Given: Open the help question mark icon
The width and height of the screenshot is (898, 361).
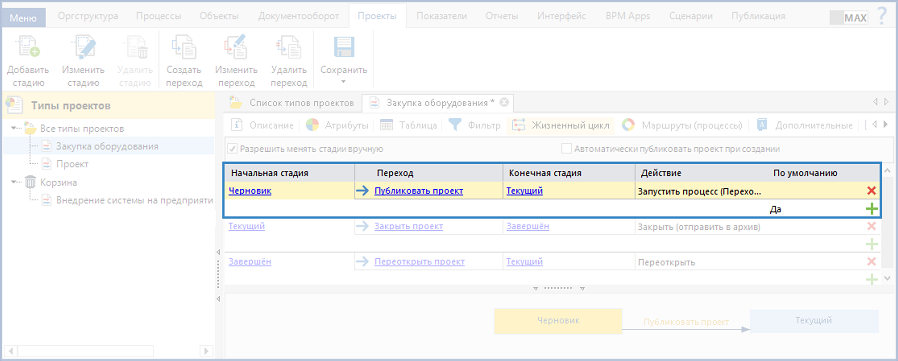Looking at the screenshot, I should (881, 16).
